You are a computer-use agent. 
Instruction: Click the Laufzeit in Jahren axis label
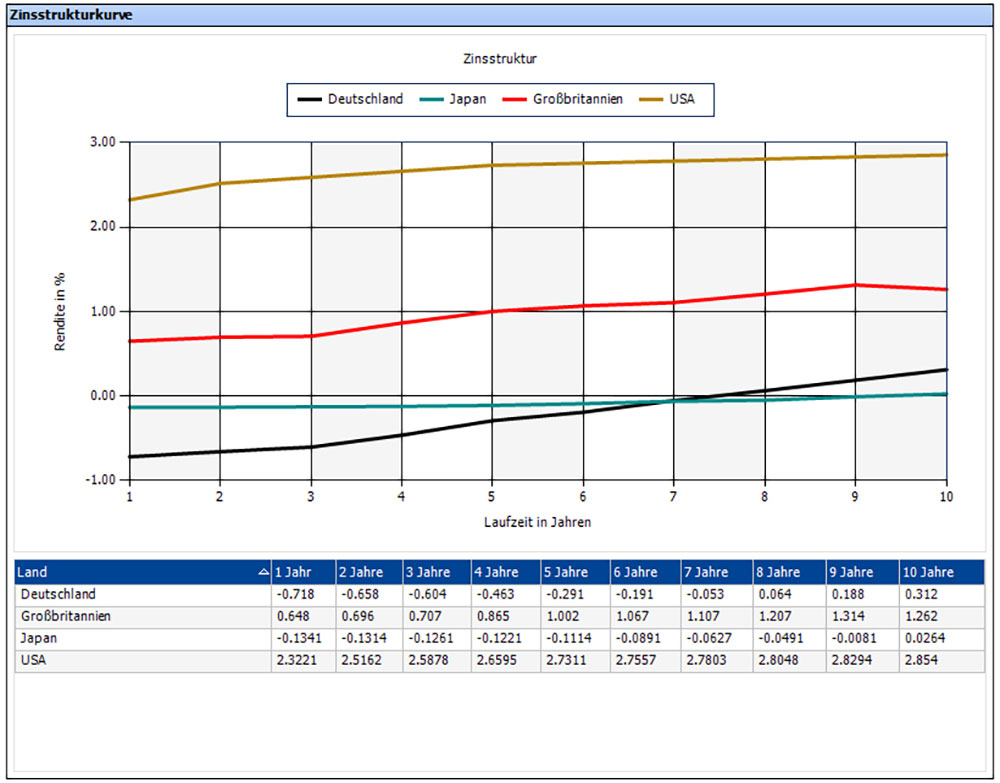tap(537, 521)
